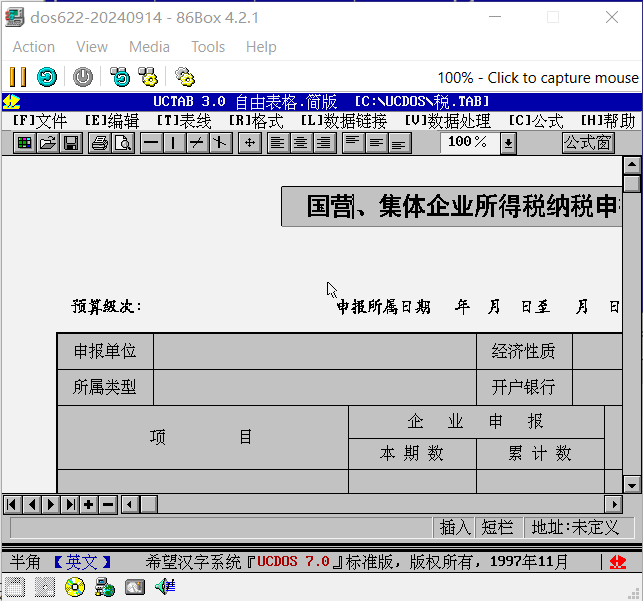The height and width of the screenshot is (601, 643).
Task: Pause the 86Box emulation
Action: click(x=18, y=77)
